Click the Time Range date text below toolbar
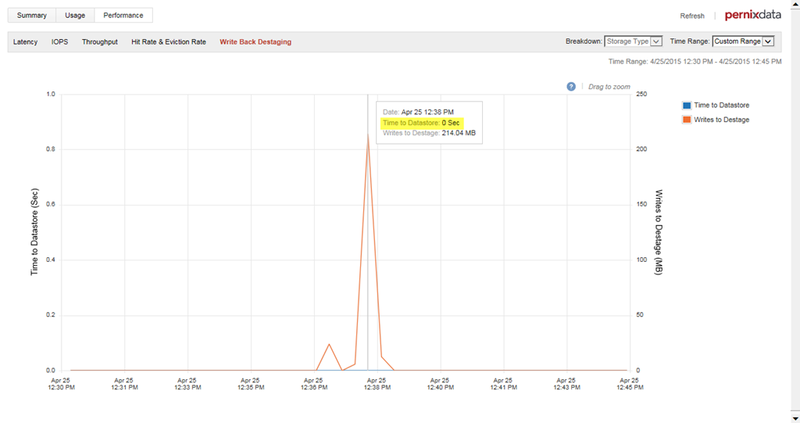The image size is (800, 423). coord(695,61)
